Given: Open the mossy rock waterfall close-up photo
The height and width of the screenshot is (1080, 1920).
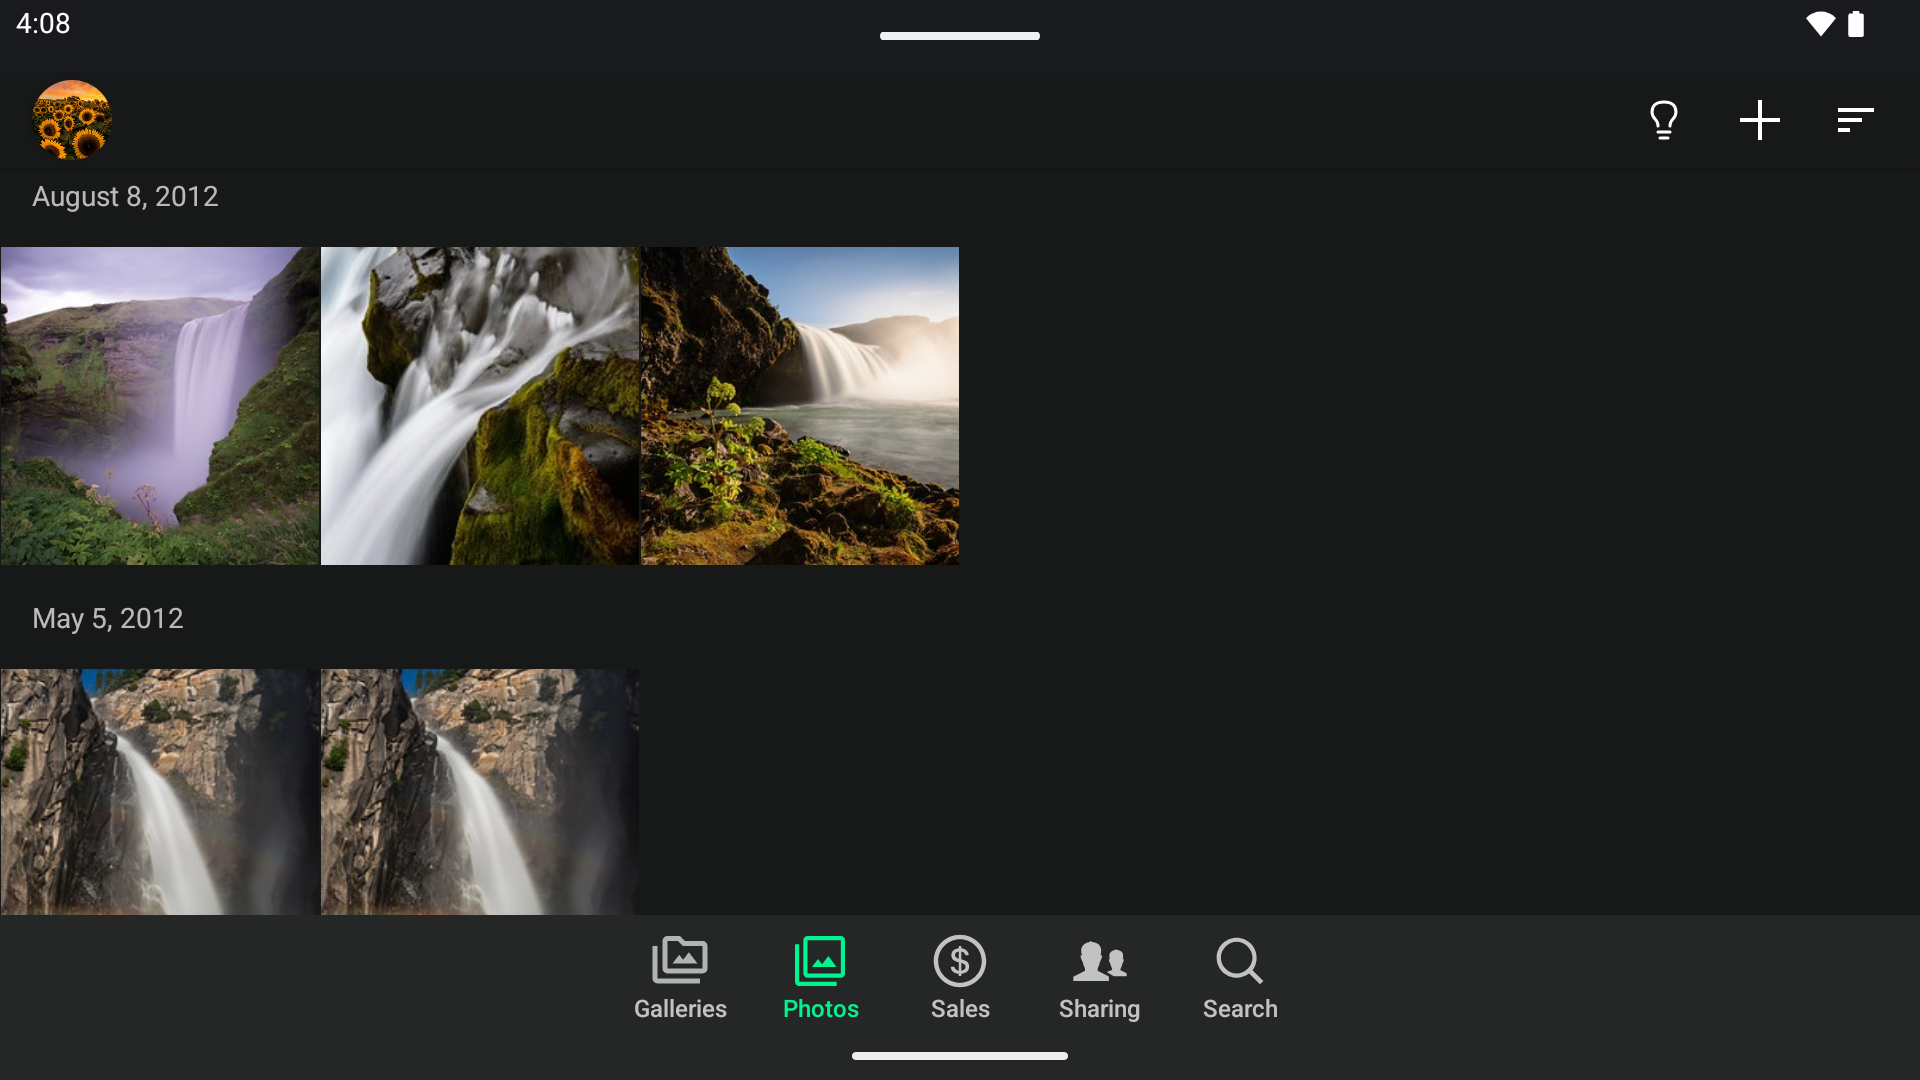Looking at the screenshot, I should pyautogui.click(x=480, y=406).
